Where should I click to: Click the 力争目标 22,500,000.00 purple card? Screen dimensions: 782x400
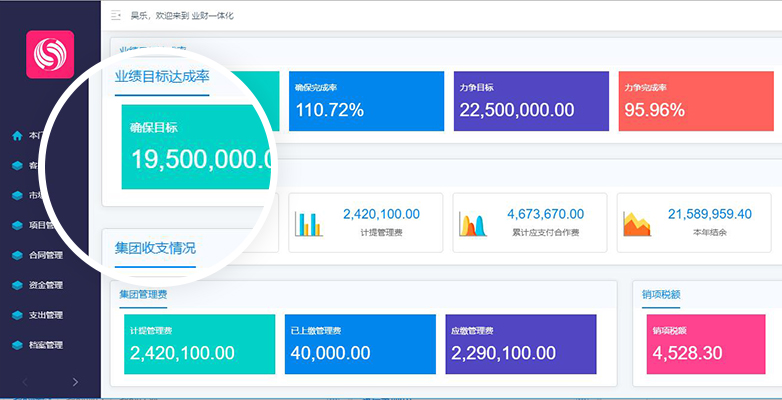[x=531, y=101]
